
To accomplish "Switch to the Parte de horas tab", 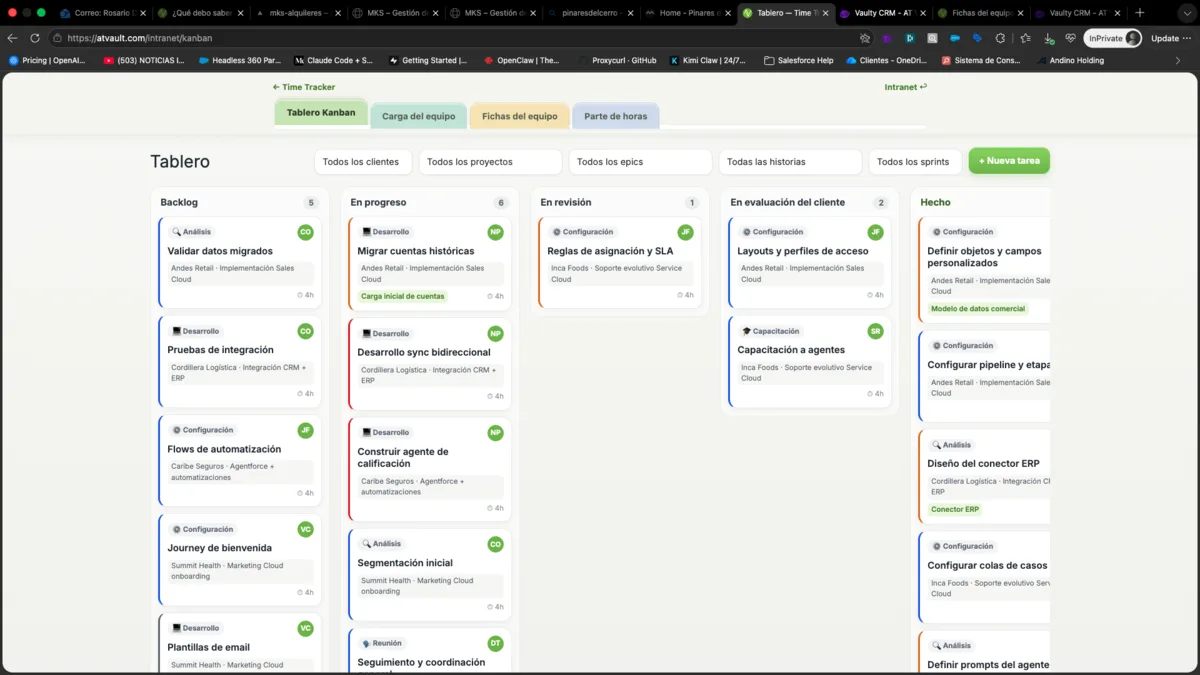I will [x=615, y=116].
